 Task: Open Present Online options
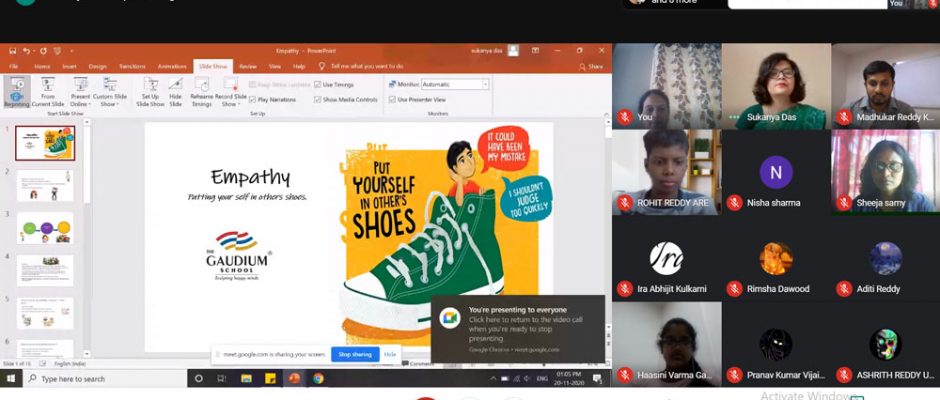(80, 92)
